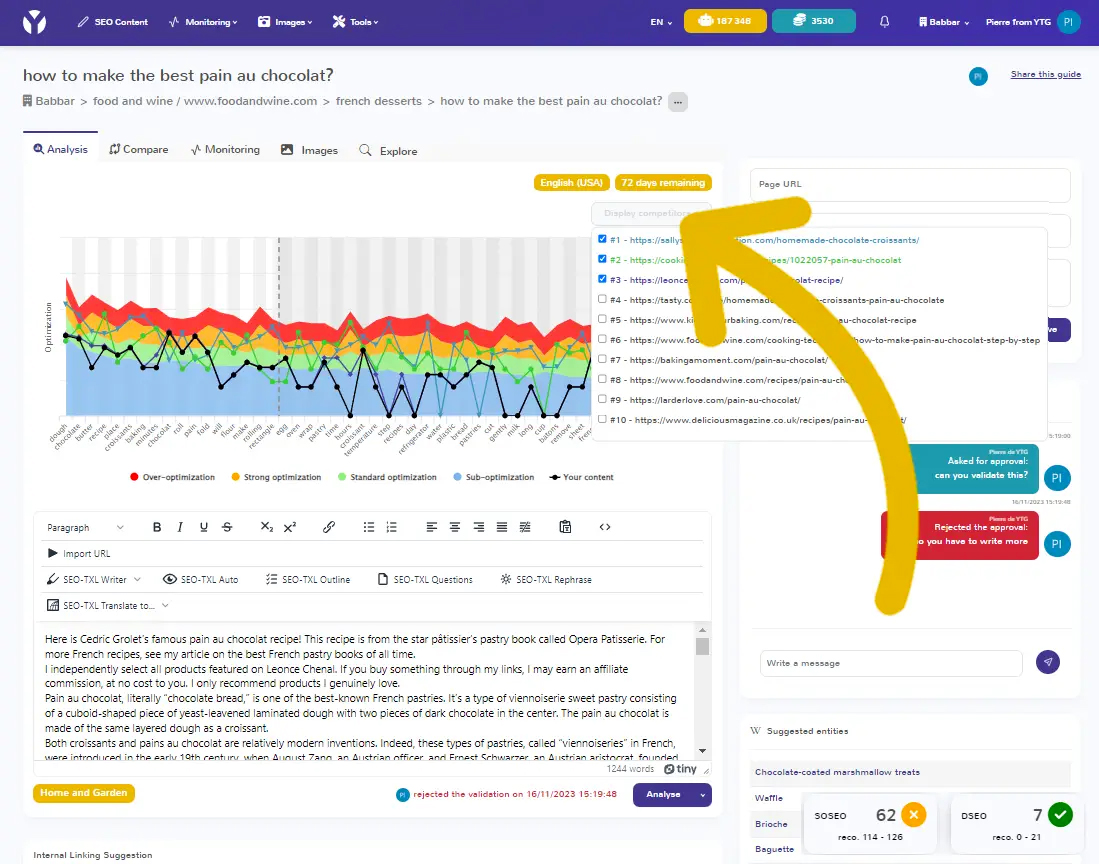This screenshot has width=1099, height=864.
Task: Apply Strikethrough formatting
Action: coord(227,527)
